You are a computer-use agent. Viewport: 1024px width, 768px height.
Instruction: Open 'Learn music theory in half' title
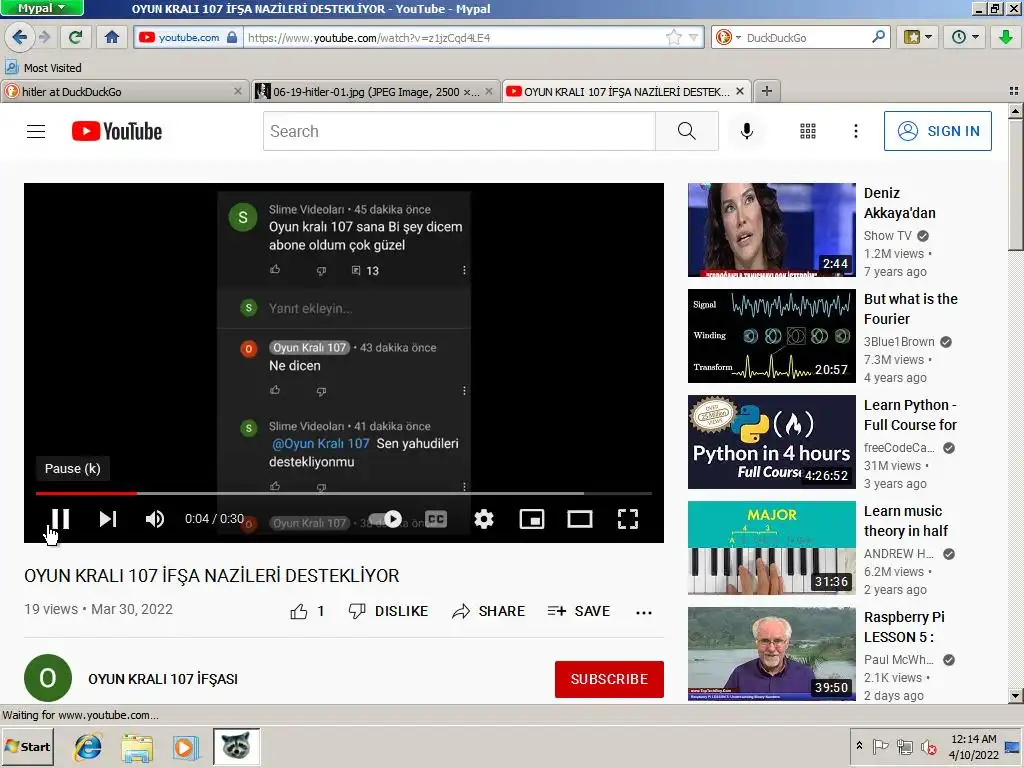coord(906,520)
